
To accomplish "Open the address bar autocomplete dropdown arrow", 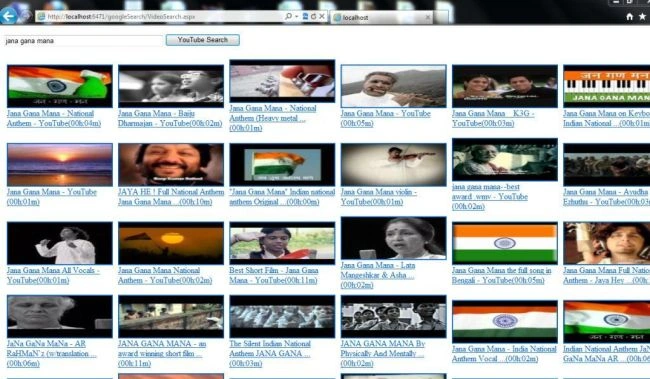I will [297, 17].
